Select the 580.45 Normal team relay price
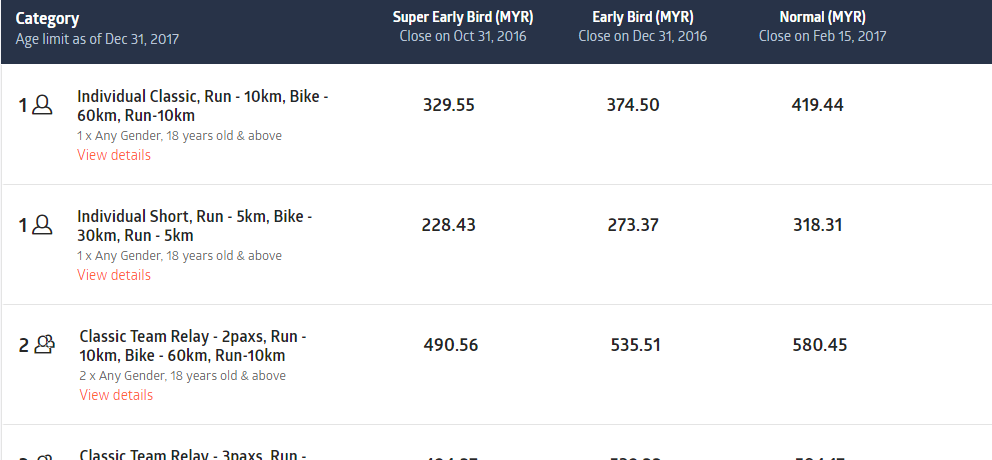The height and width of the screenshot is (460, 992). pyautogui.click(x=820, y=345)
